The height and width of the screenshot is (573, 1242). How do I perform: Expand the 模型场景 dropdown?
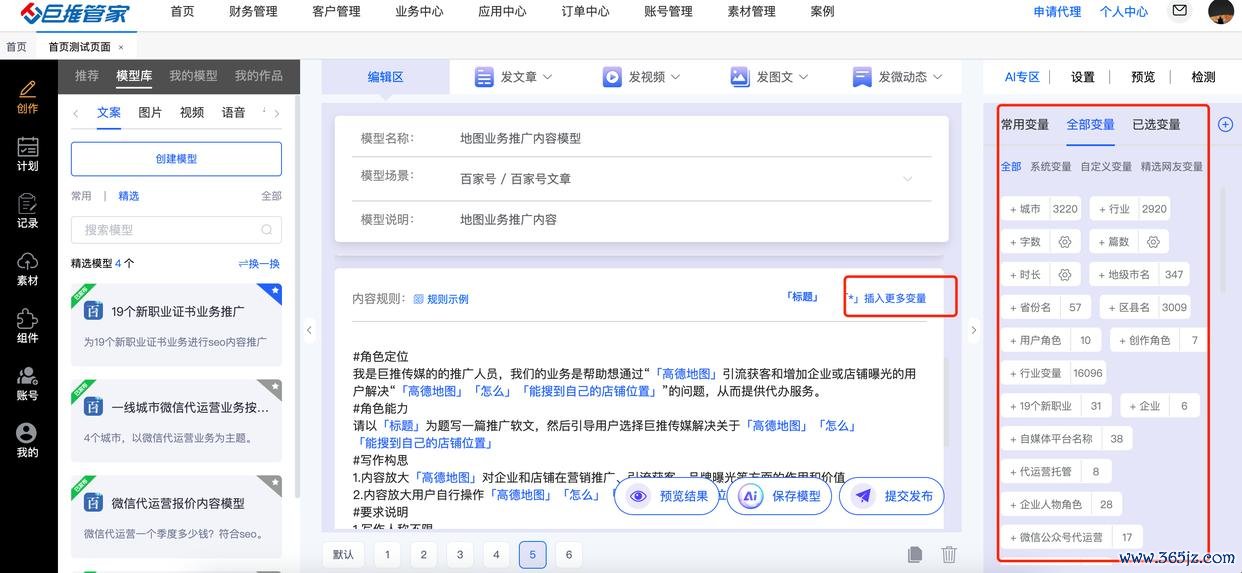(907, 179)
